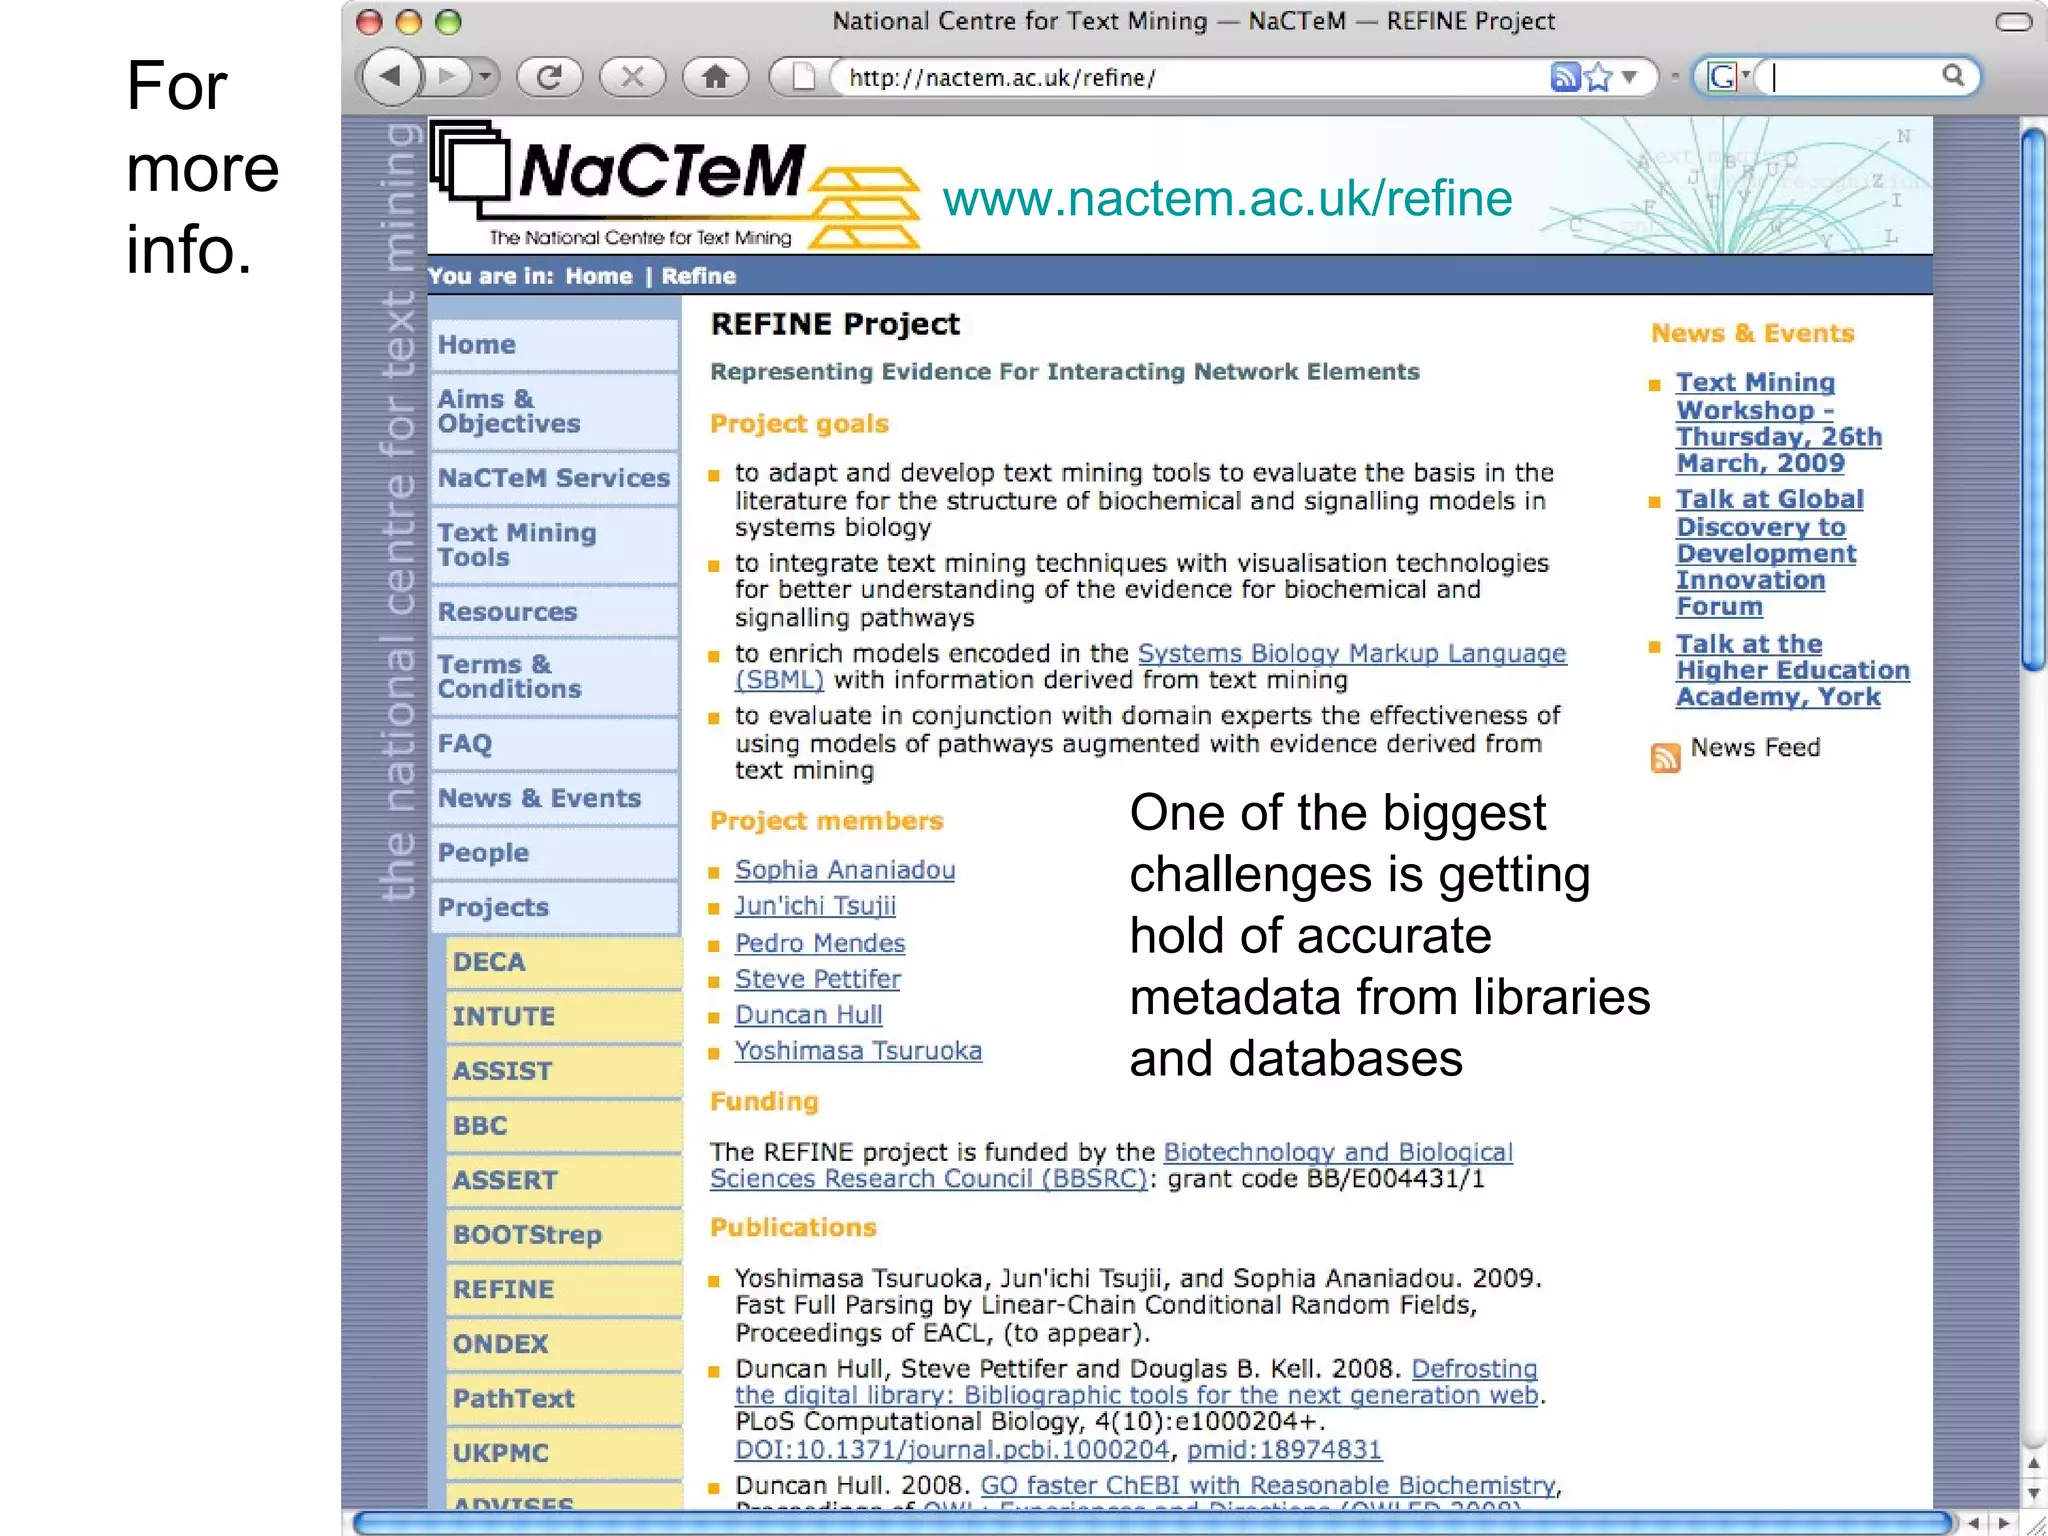
Task: Click the search magnifier icon
Action: [1952, 75]
